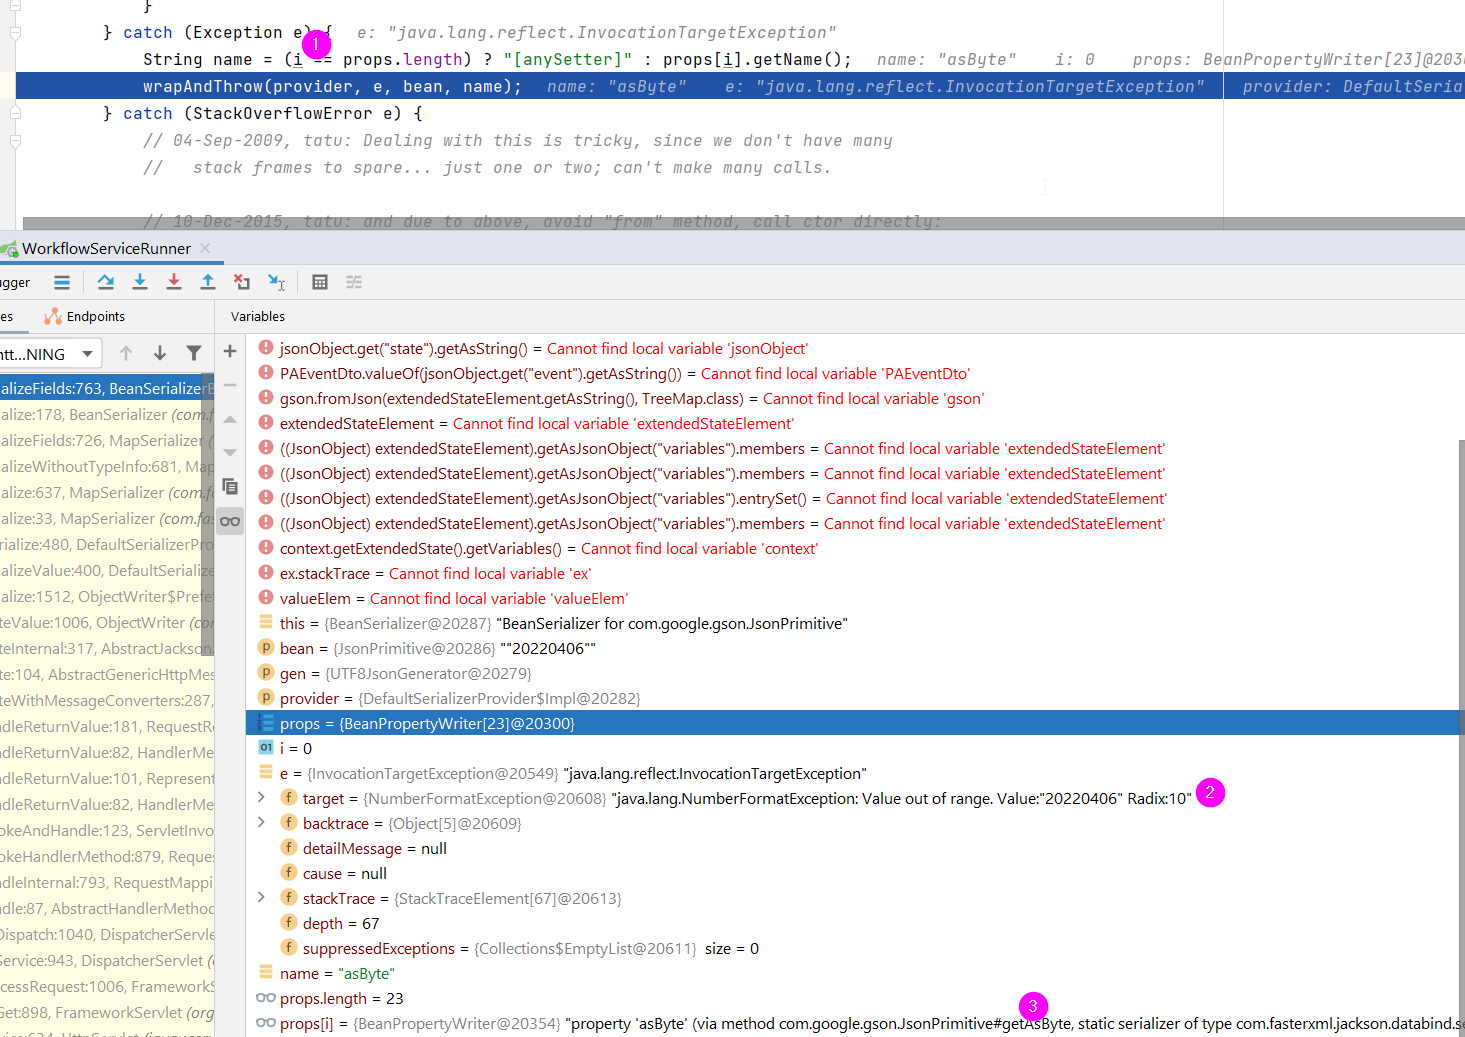Click the red Force Step Into arrow
The height and width of the screenshot is (1037, 1465).
pos(174,282)
